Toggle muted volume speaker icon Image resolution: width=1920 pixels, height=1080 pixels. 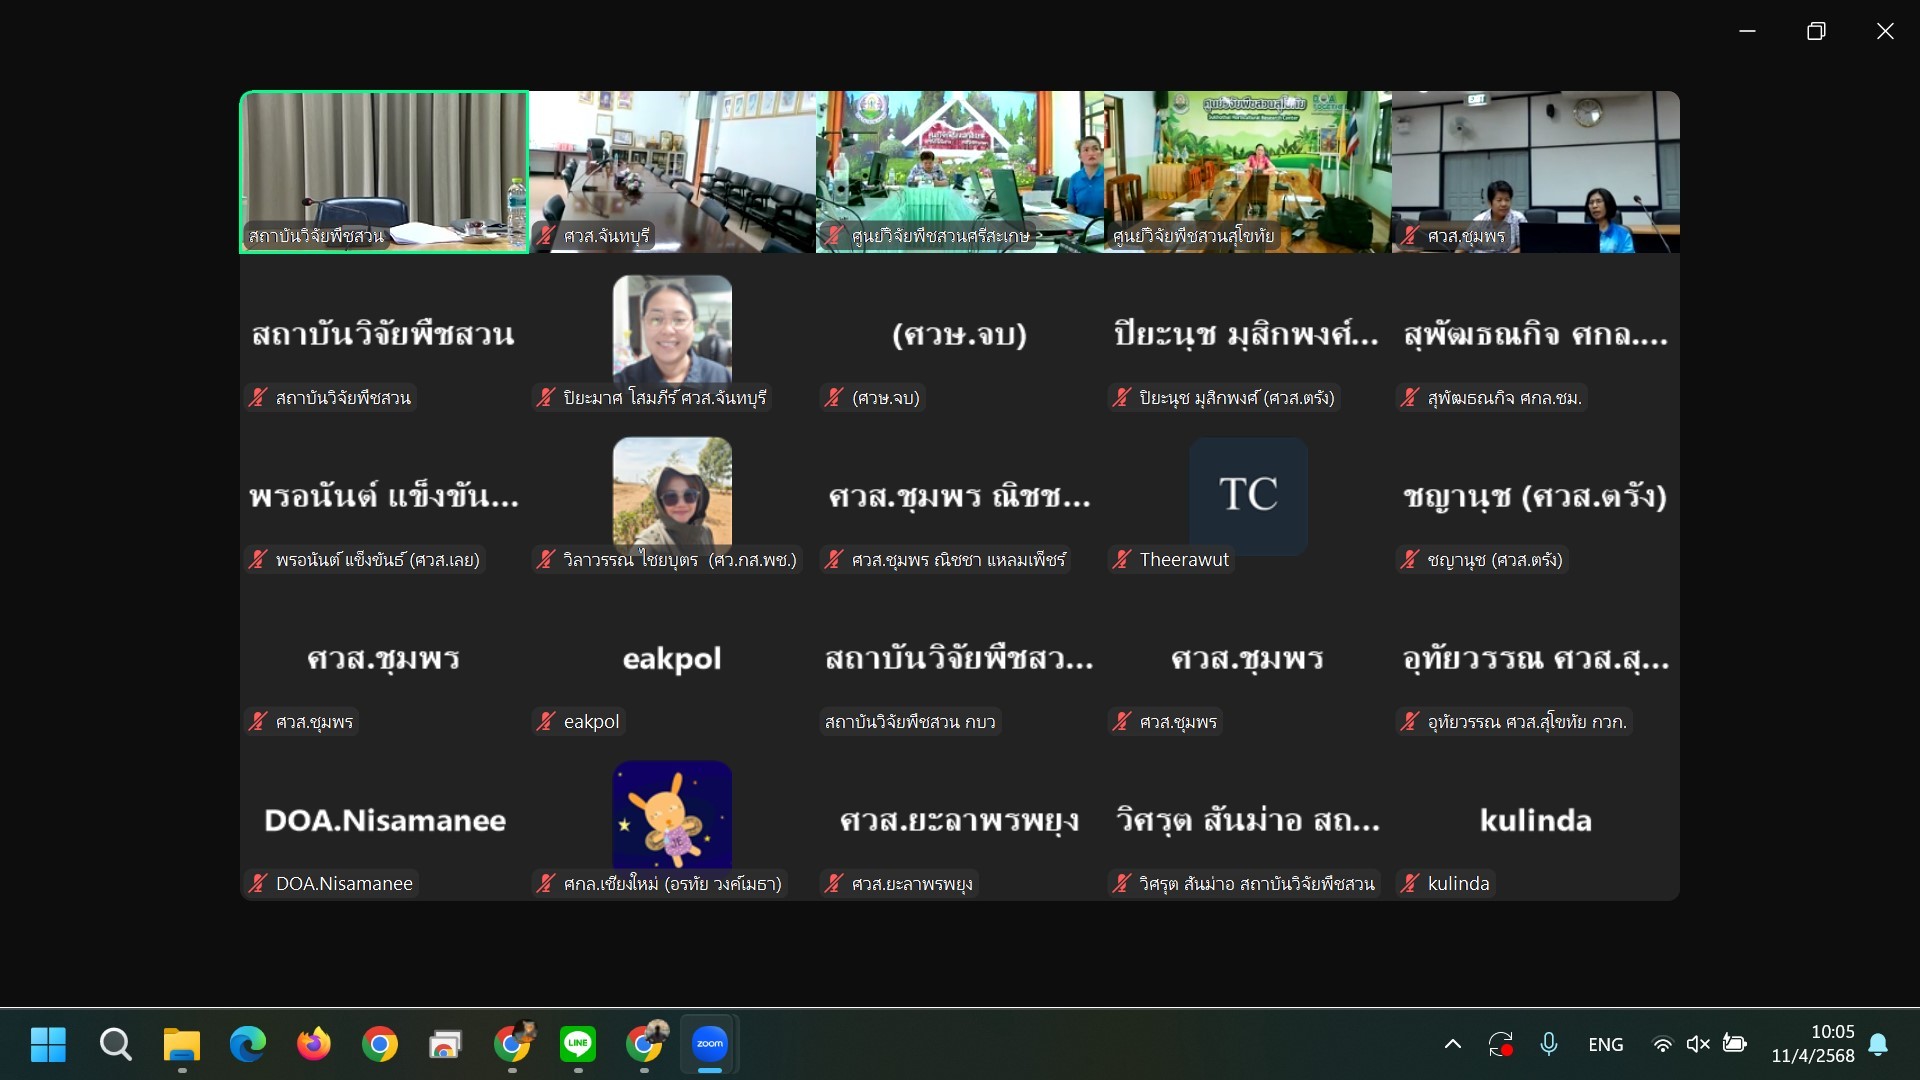[x=1697, y=1044]
